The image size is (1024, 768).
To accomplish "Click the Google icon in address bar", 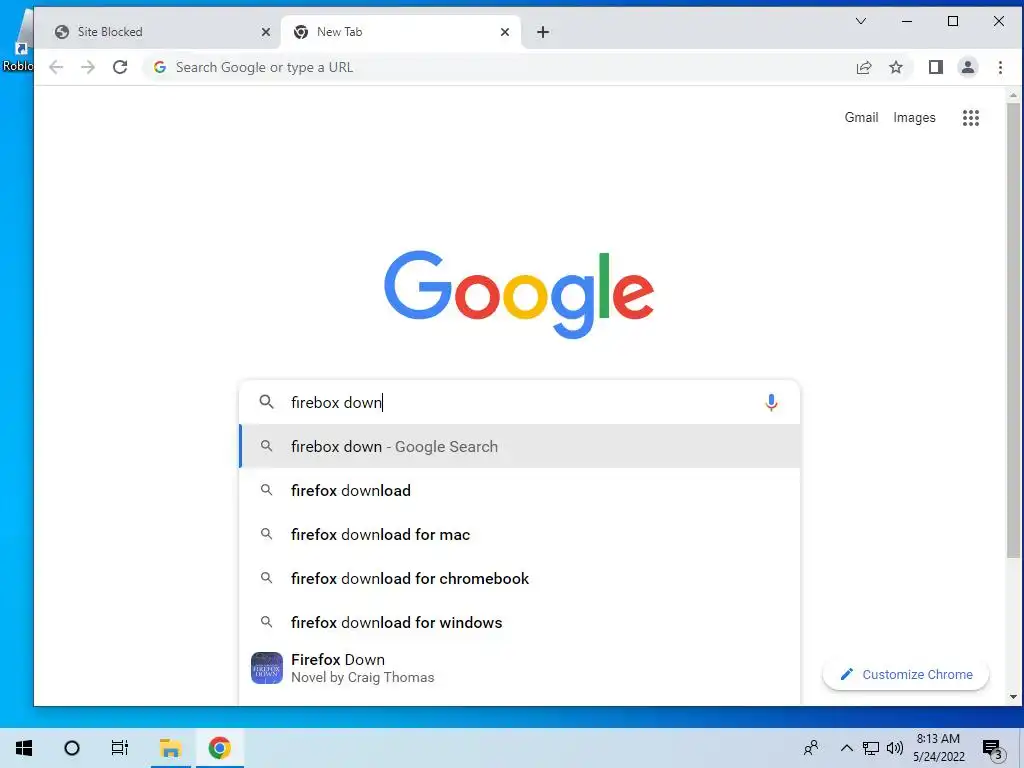I will coord(159,67).
